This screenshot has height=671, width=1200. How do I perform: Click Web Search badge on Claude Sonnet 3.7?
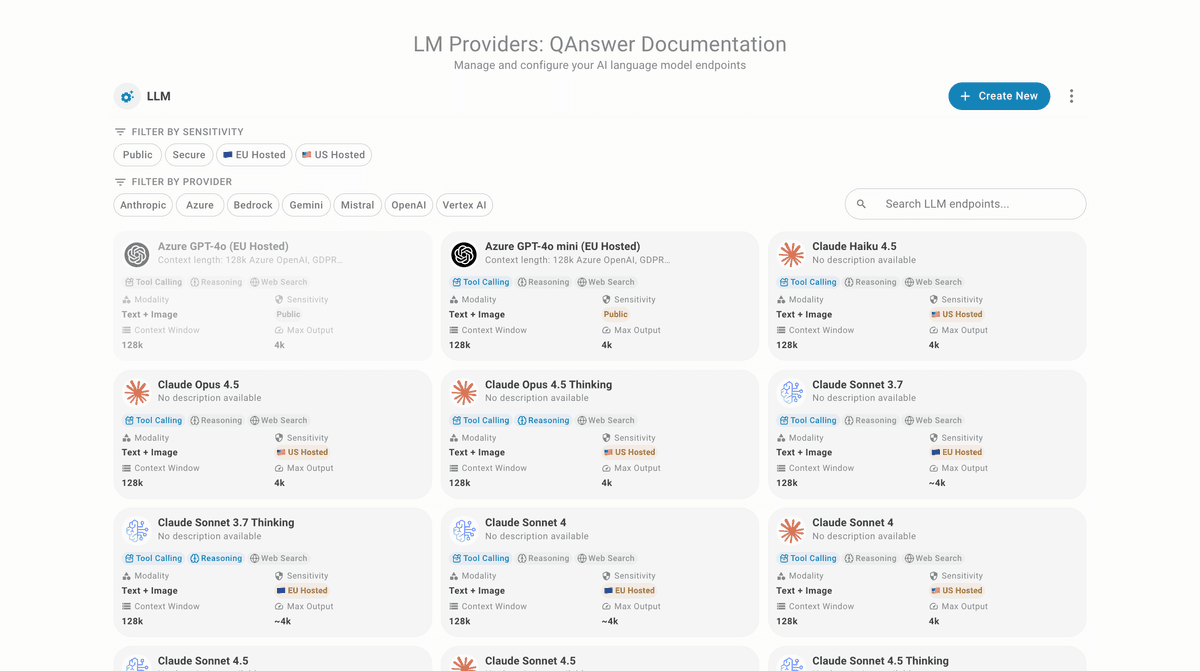click(933, 420)
